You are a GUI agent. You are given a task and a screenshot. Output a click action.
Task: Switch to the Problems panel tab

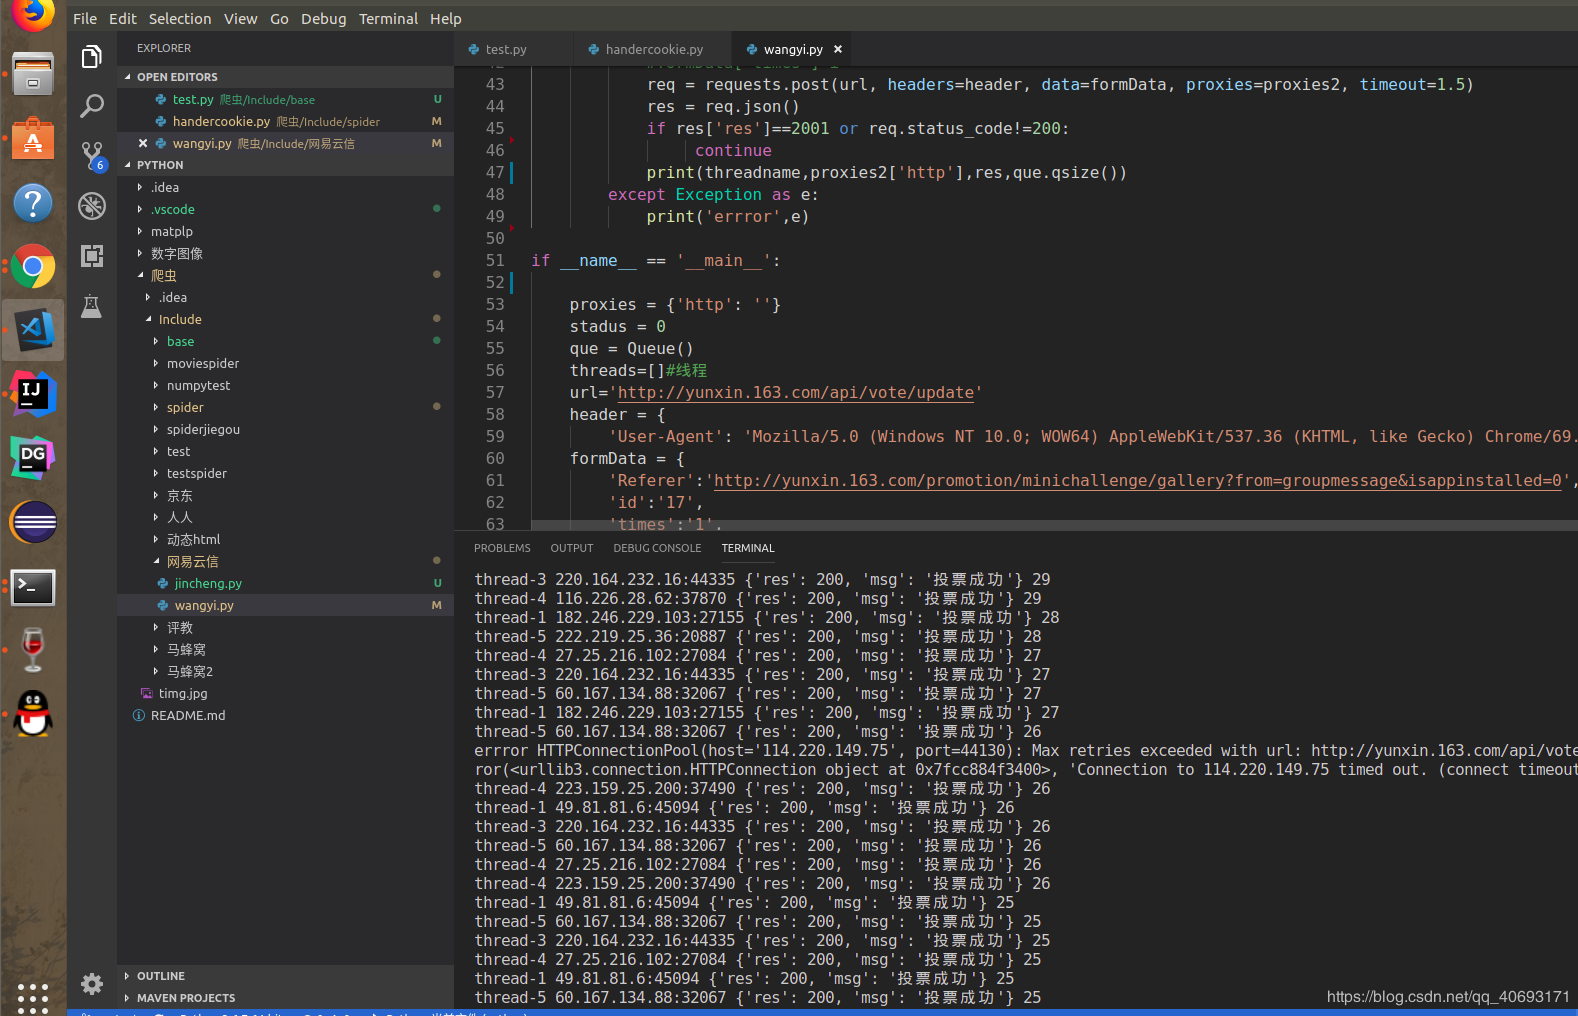point(502,548)
